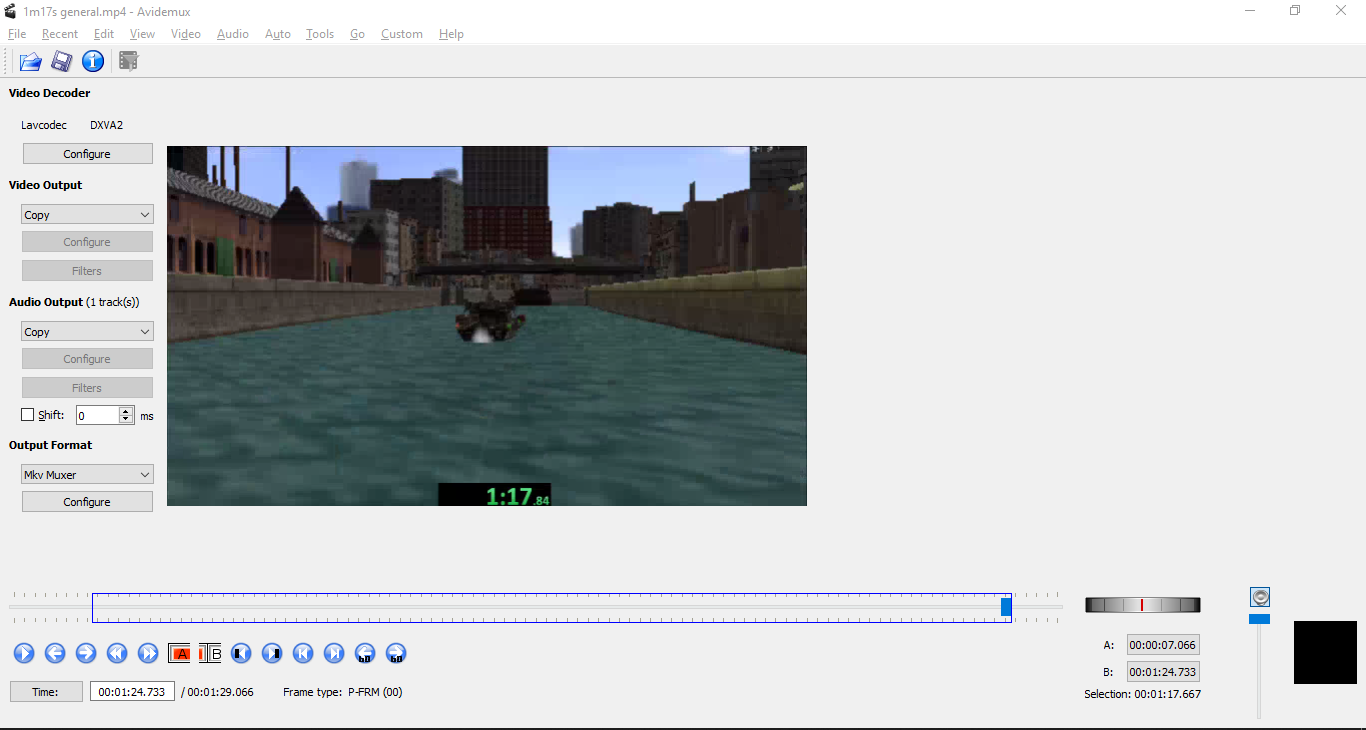
Task: Go to the last frame
Action: pyautogui.click(x=334, y=653)
